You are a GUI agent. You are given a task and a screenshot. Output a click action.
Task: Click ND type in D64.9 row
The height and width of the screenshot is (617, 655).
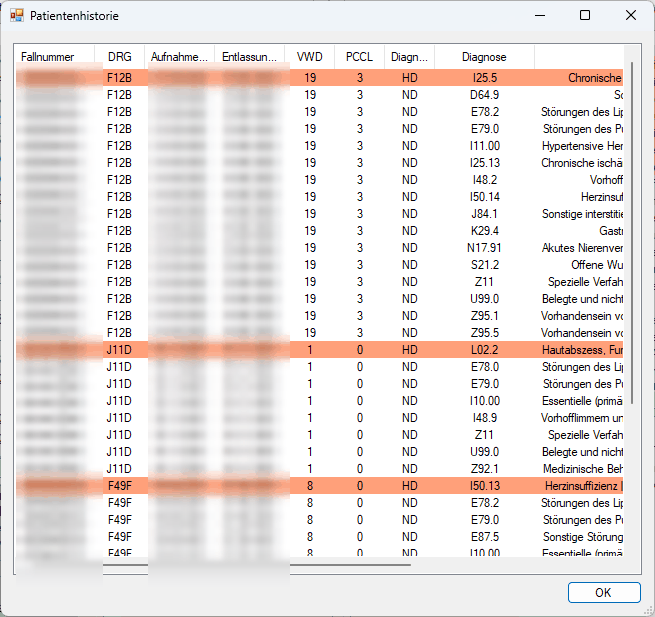point(409,95)
